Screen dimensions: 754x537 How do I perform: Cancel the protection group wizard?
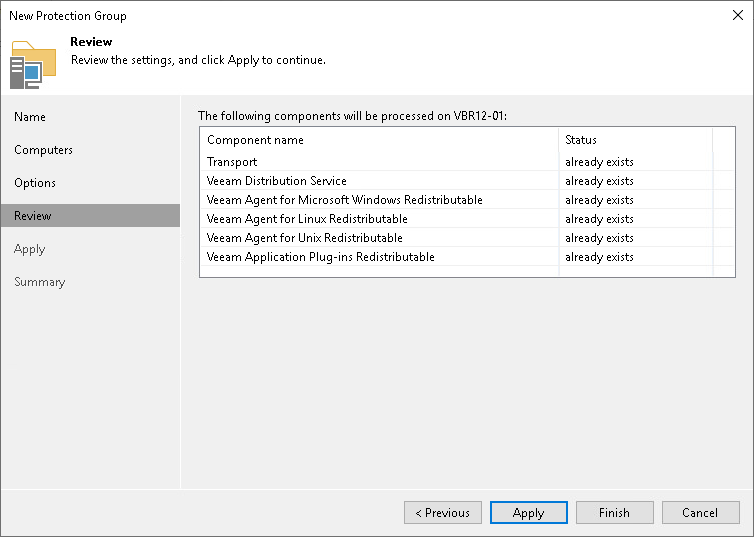click(700, 513)
